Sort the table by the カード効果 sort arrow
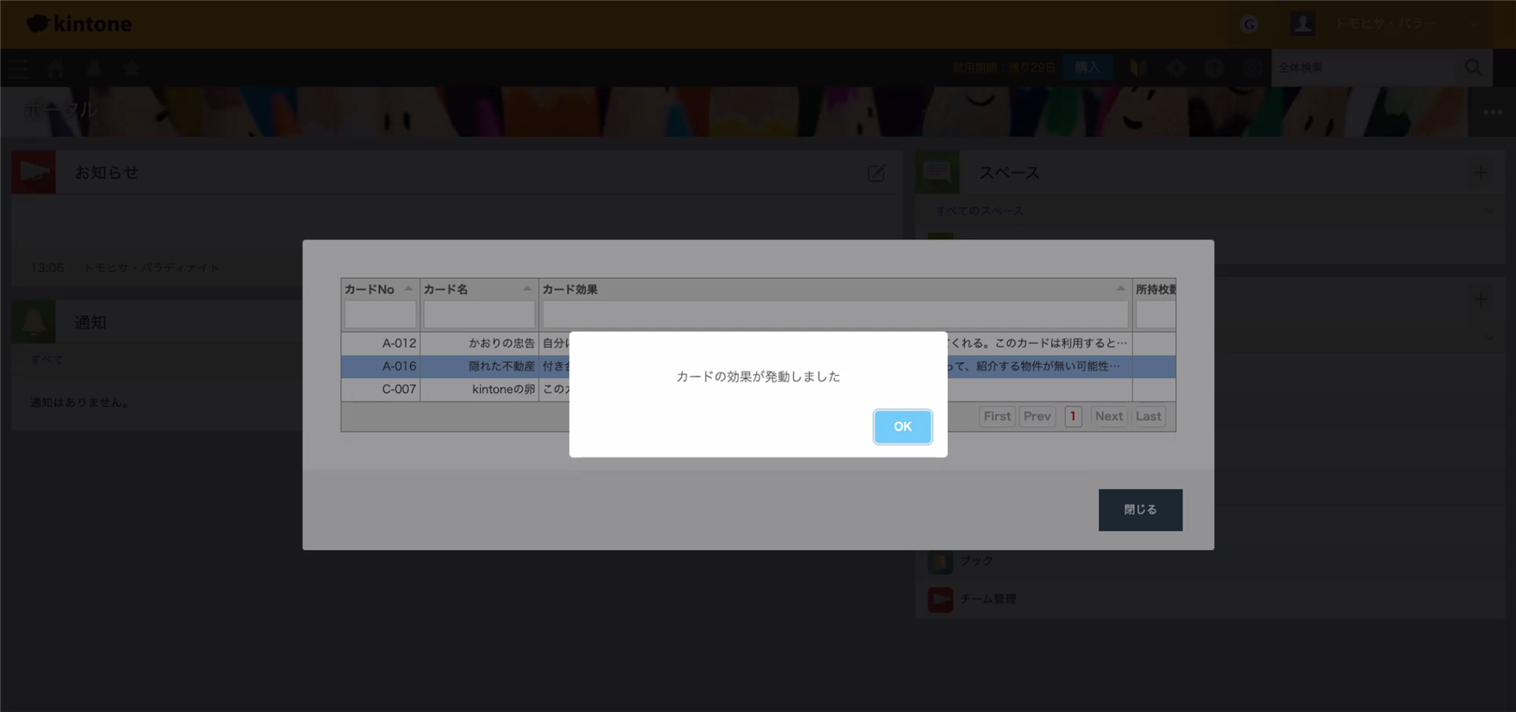This screenshot has height=712, width=1516. (x=1120, y=289)
